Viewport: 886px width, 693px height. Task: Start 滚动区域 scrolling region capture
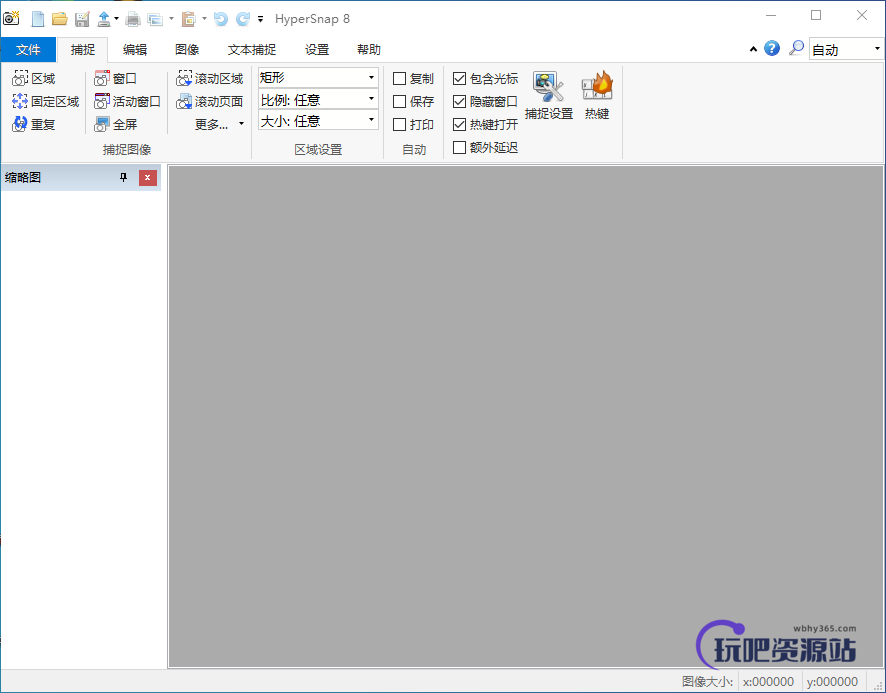[x=210, y=79]
